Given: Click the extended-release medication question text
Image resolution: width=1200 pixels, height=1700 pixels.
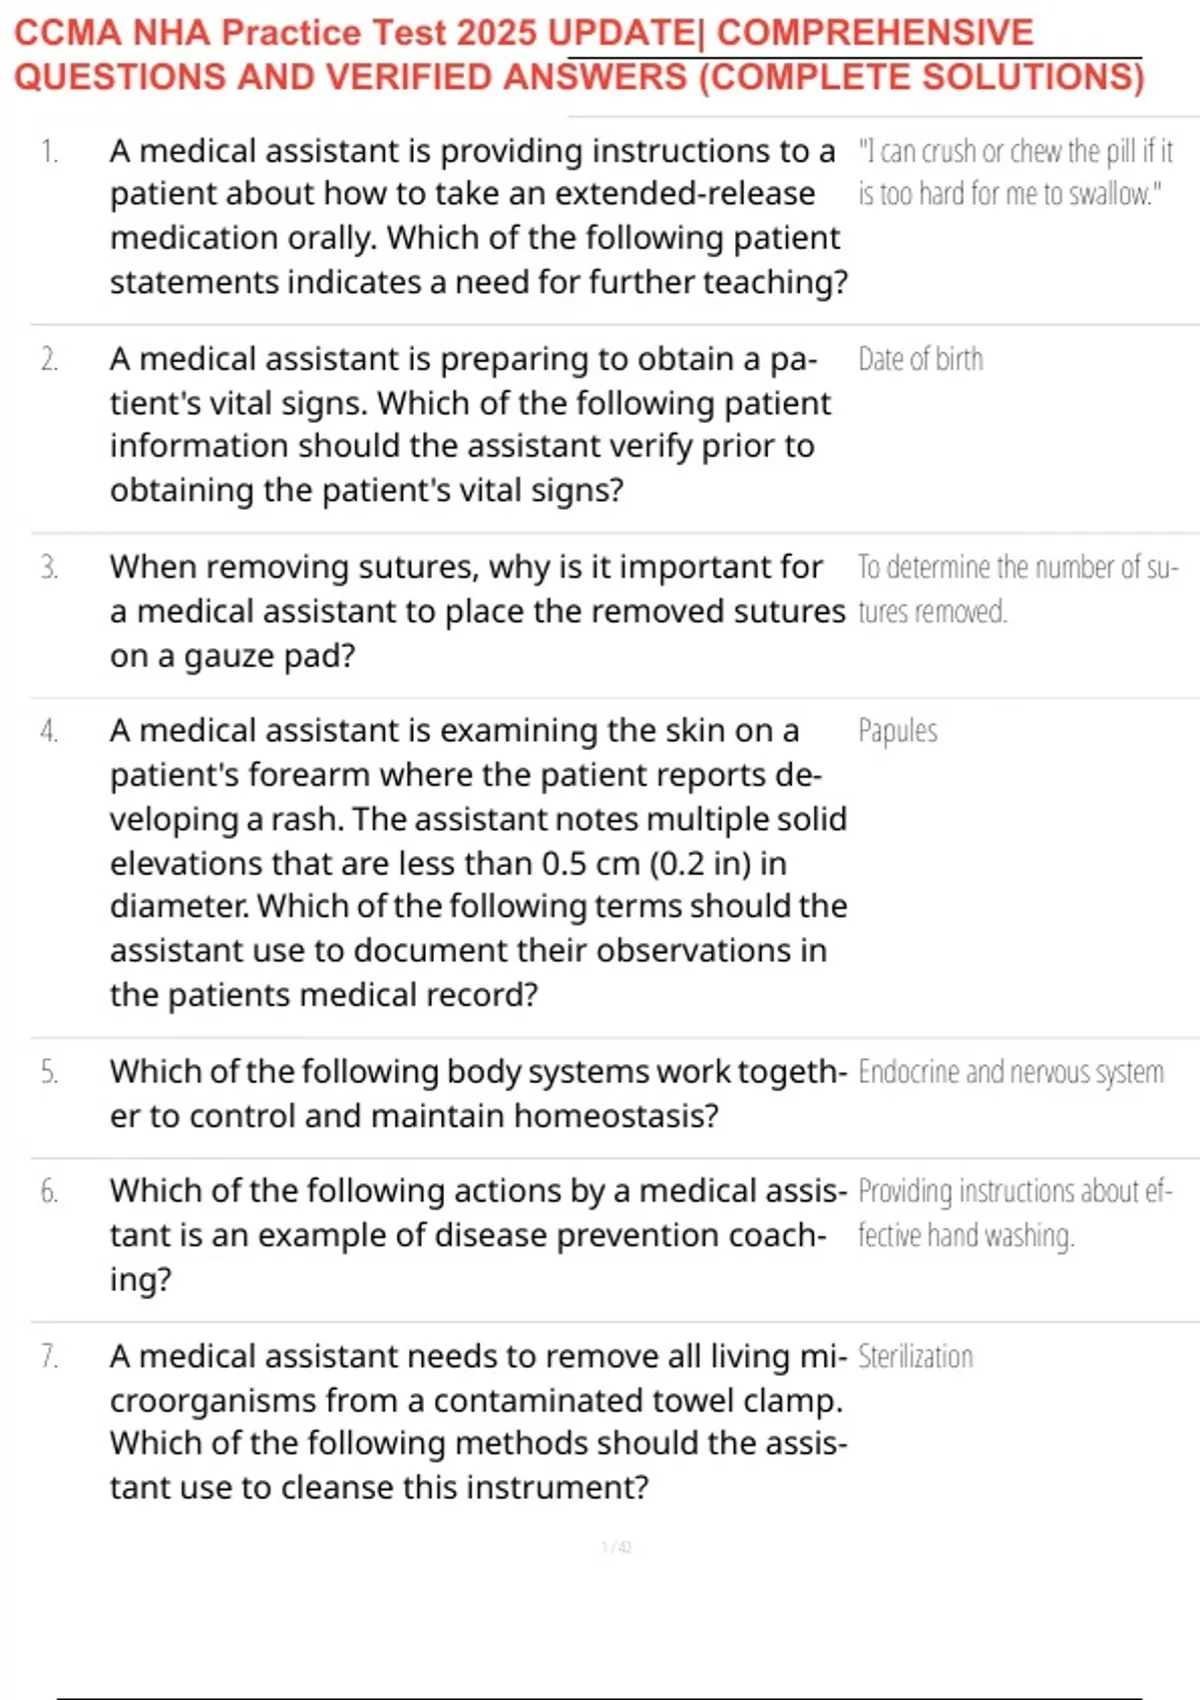Looking at the screenshot, I should pos(478,216).
